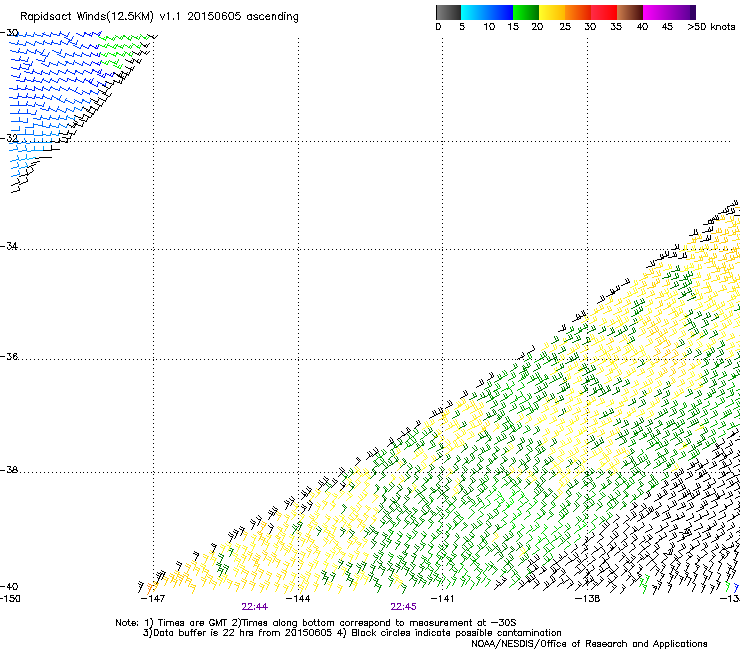This screenshot has height=650, width=740.
Task: Click the orange wind barb near -147 longitude
Action: 150,588
